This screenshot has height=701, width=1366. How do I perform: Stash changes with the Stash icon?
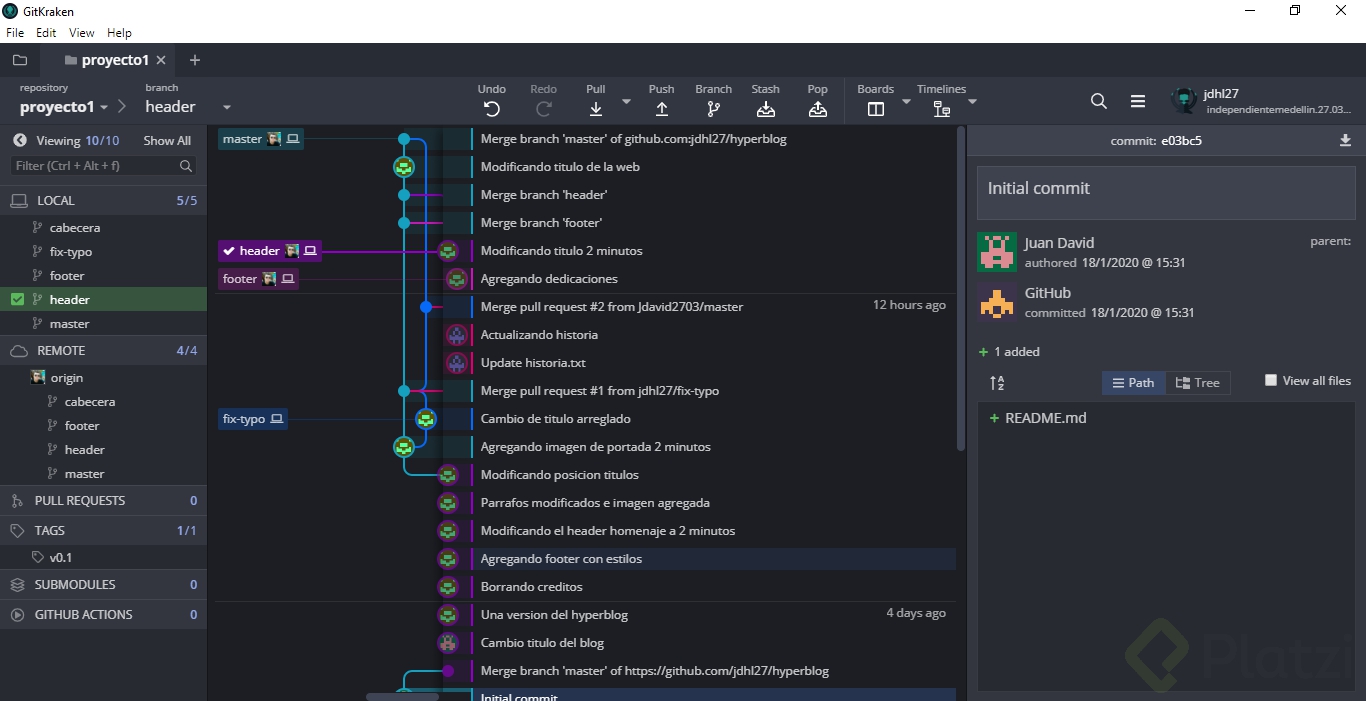point(765,109)
